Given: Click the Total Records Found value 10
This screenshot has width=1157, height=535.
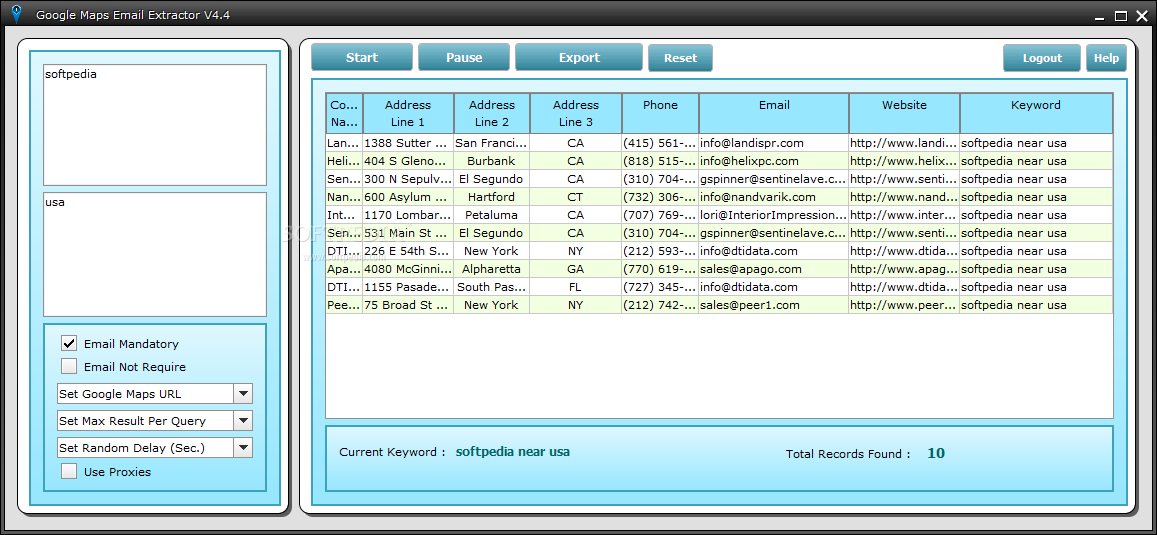Looking at the screenshot, I should [936, 453].
